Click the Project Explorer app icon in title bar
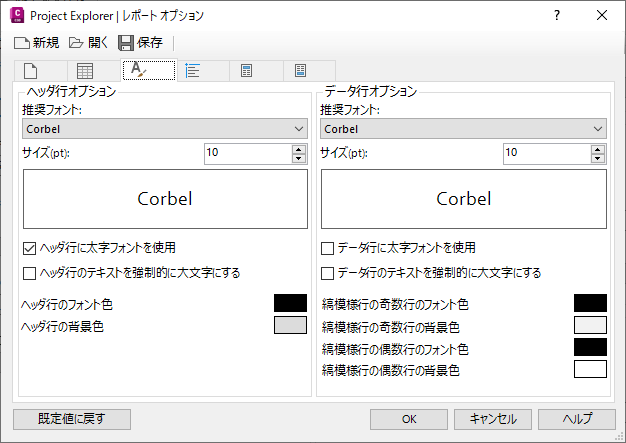The height and width of the screenshot is (443, 626). coord(14,15)
